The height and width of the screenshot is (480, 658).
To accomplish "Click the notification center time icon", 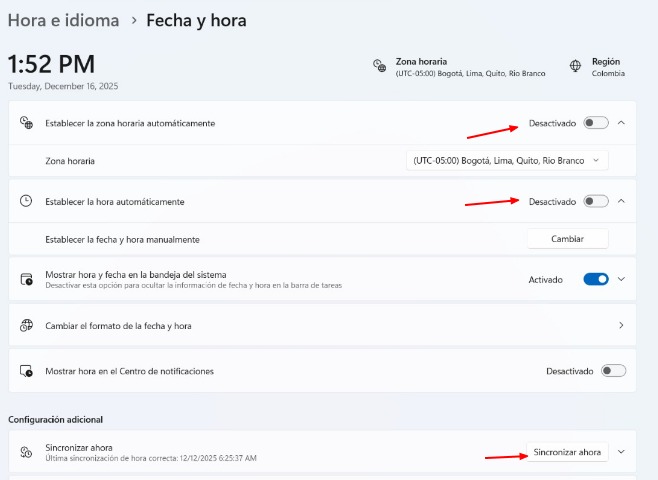I will [27, 371].
